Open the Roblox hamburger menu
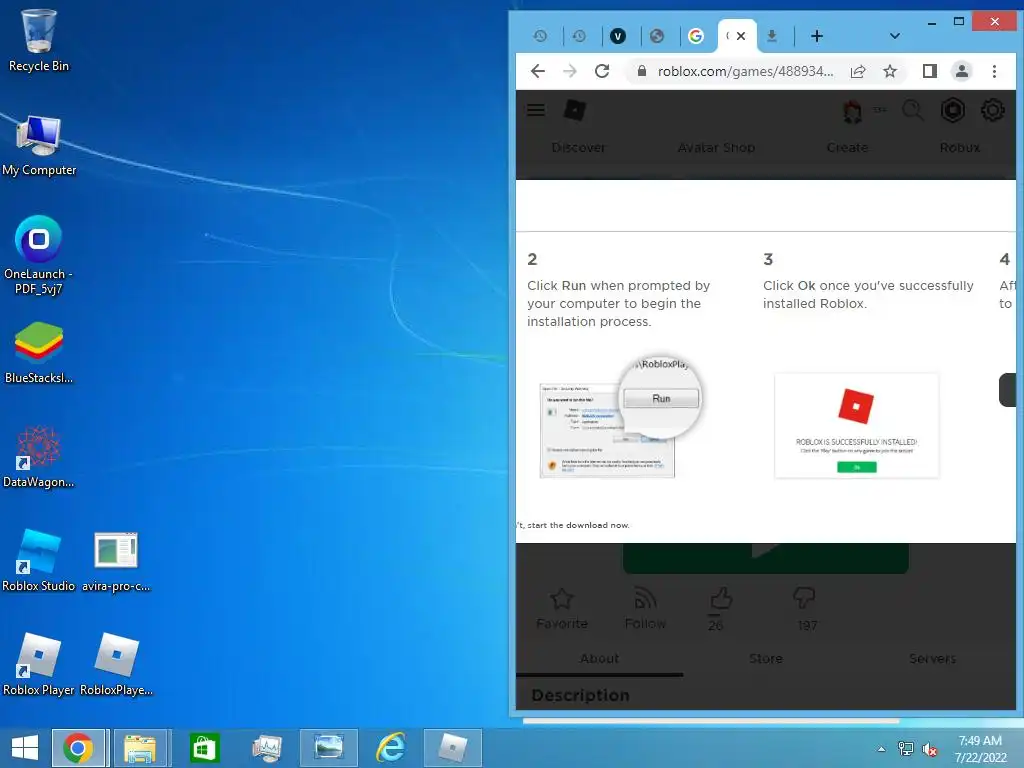Viewport: 1024px width, 768px height. (536, 110)
